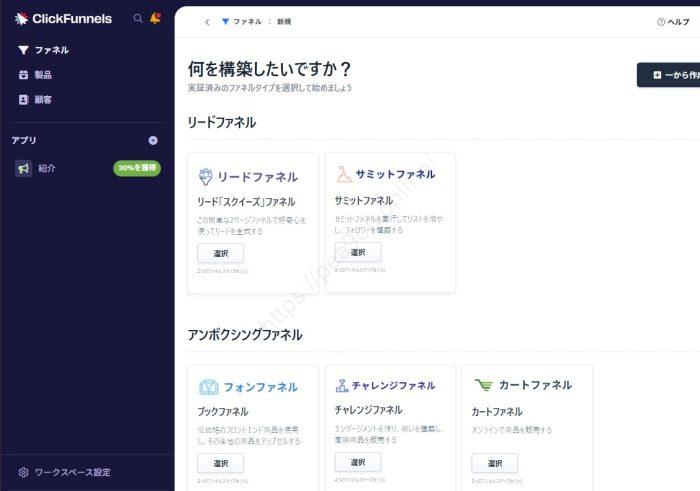The height and width of the screenshot is (491, 700).
Task: Click the lead funnel magnet icon
Action: coord(206,177)
